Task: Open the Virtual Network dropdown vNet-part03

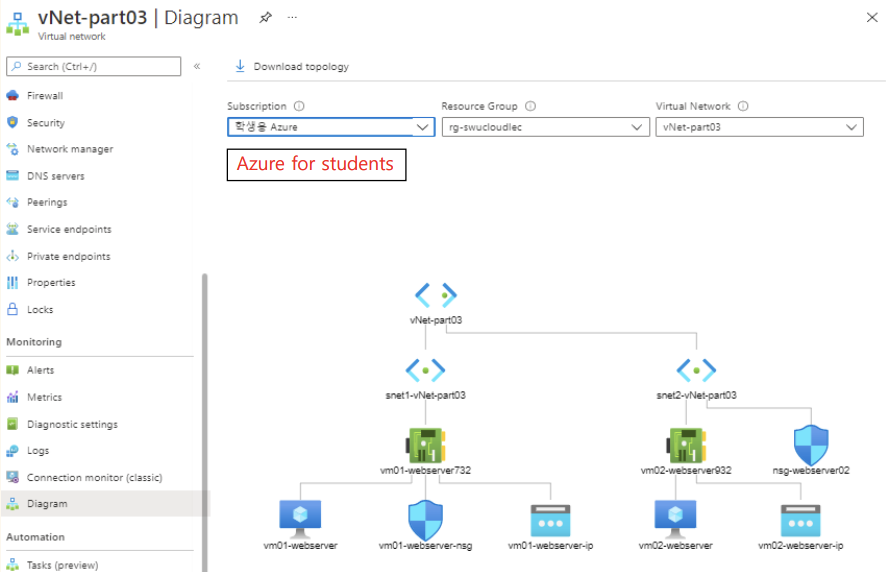Action: tap(759, 127)
